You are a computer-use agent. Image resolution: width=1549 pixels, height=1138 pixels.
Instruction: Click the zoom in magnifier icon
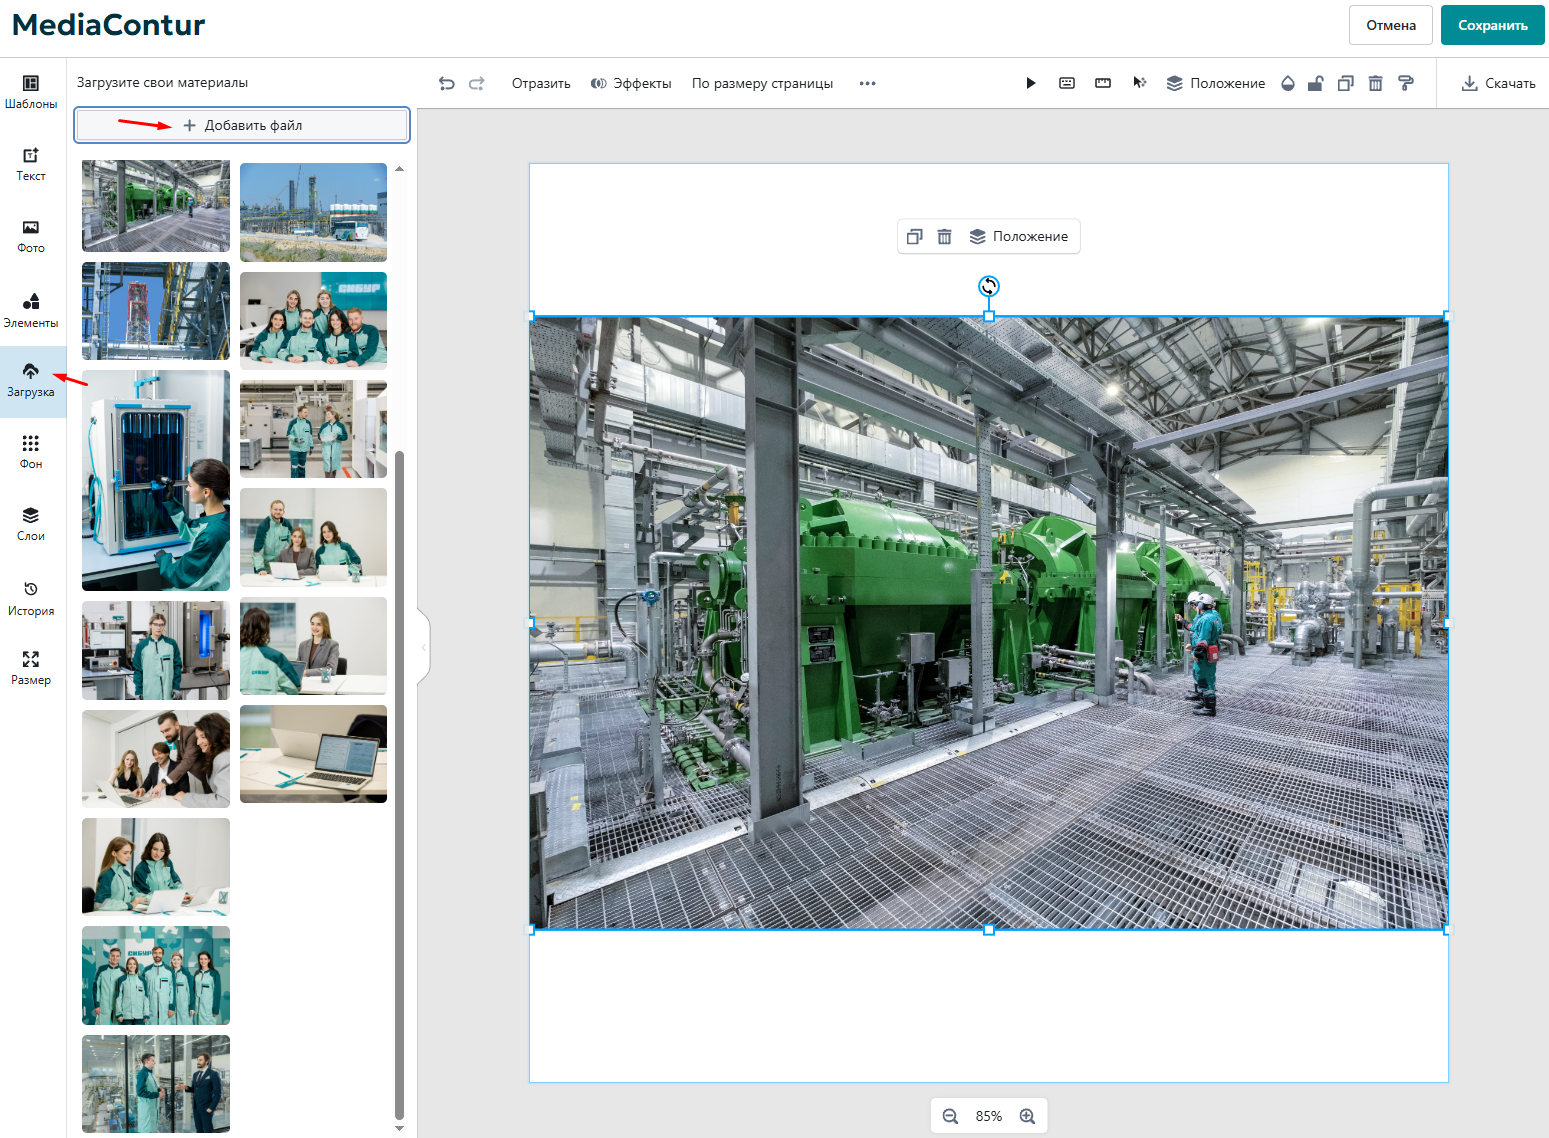click(1027, 1116)
